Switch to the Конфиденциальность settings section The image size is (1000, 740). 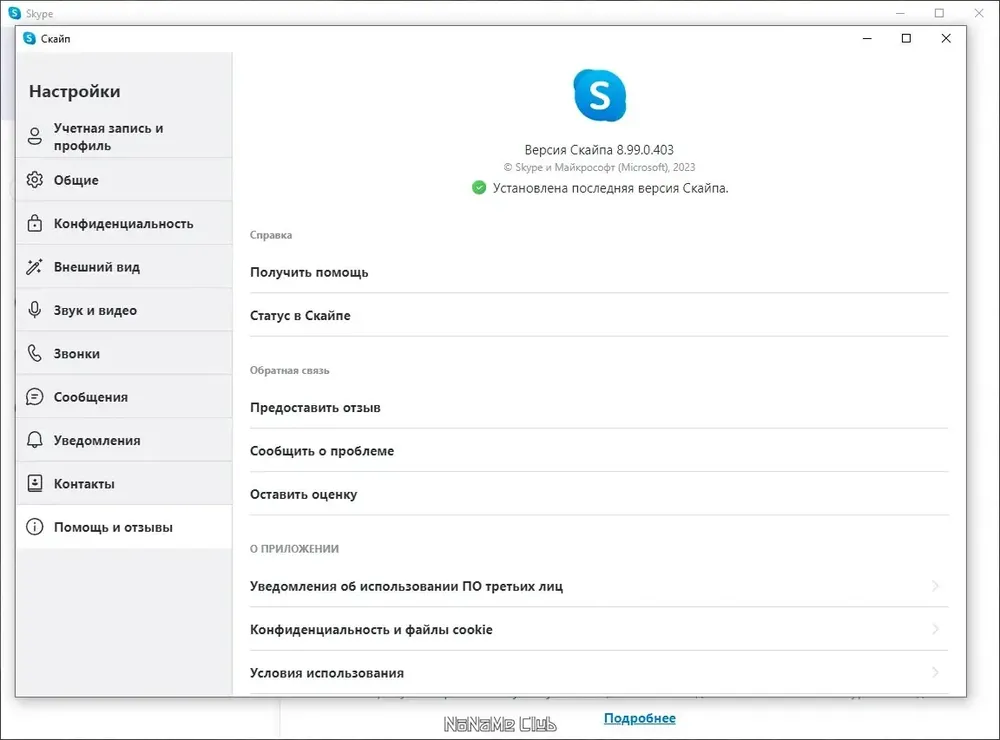tap(124, 223)
